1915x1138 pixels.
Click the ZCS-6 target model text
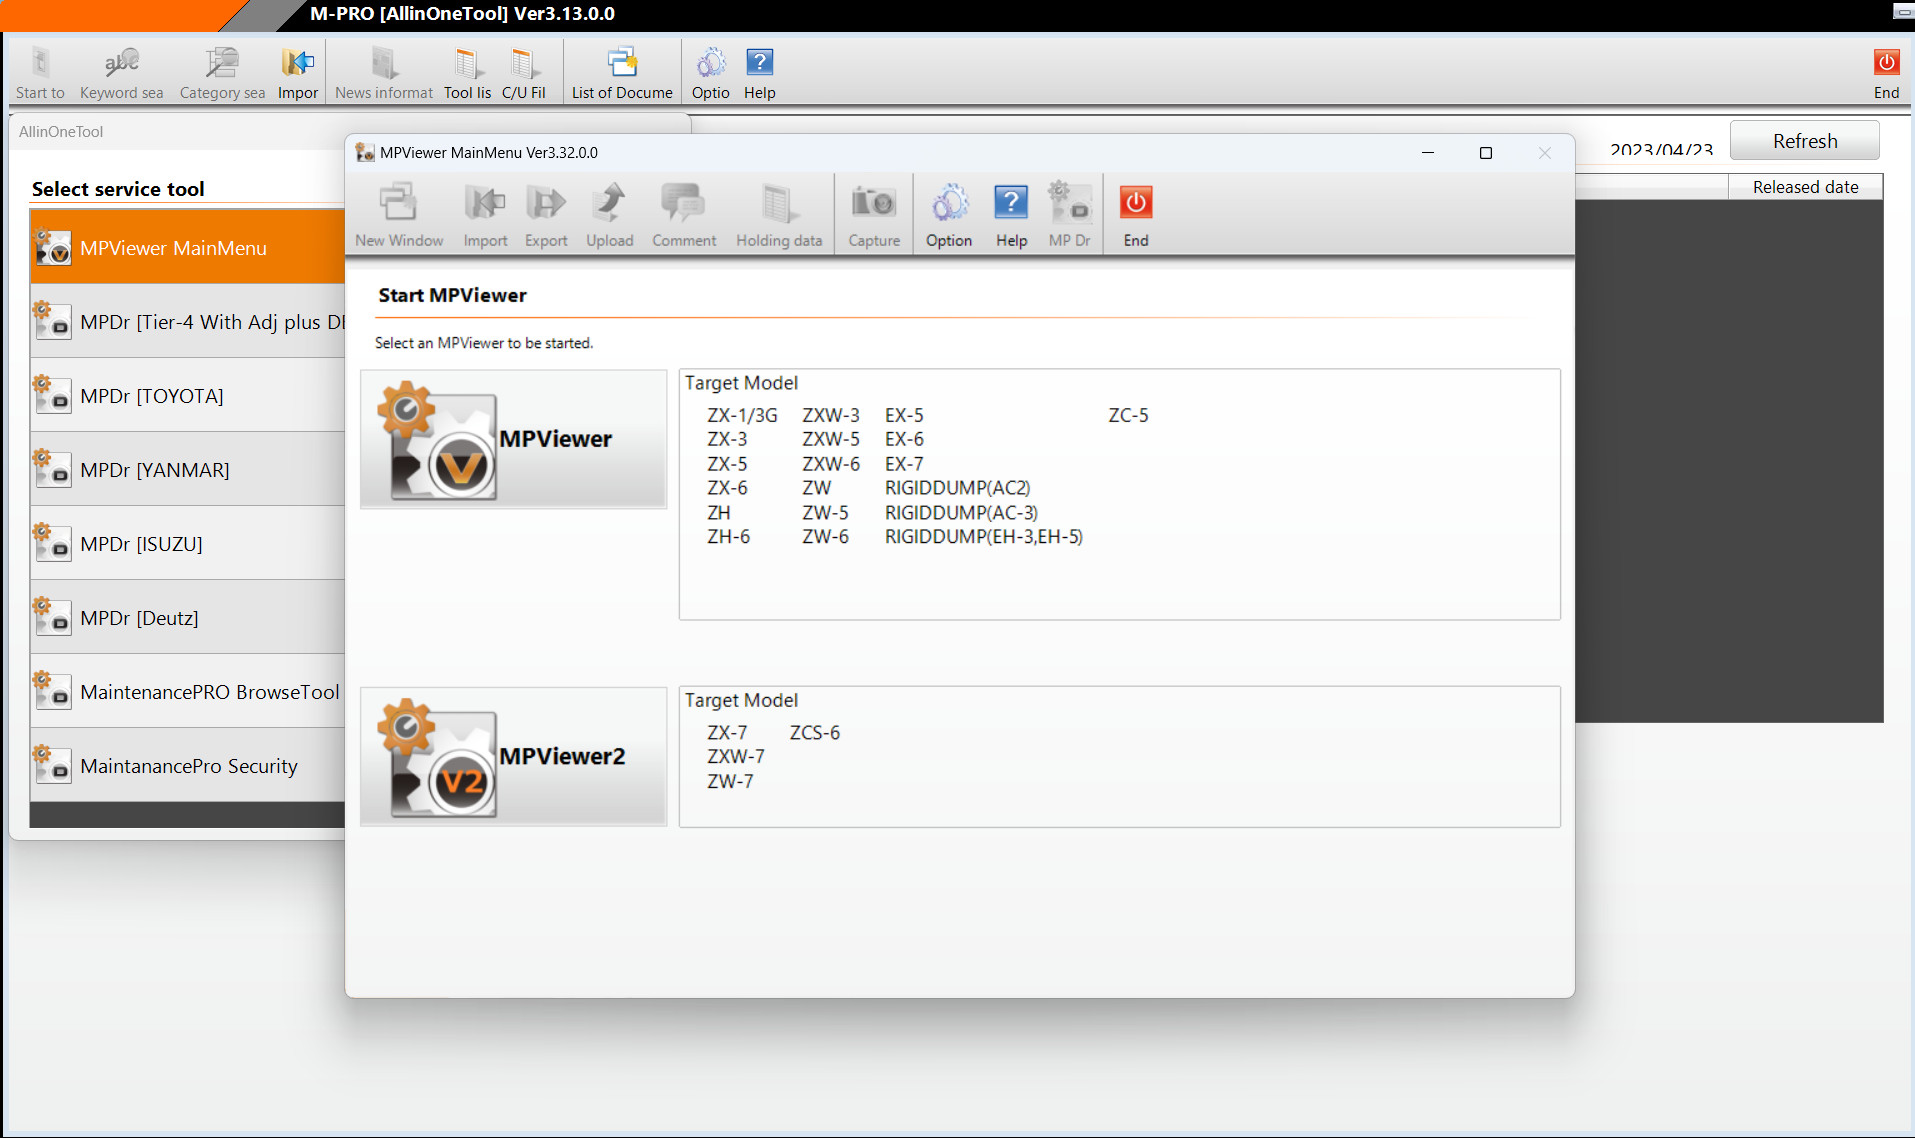click(815, 733)
